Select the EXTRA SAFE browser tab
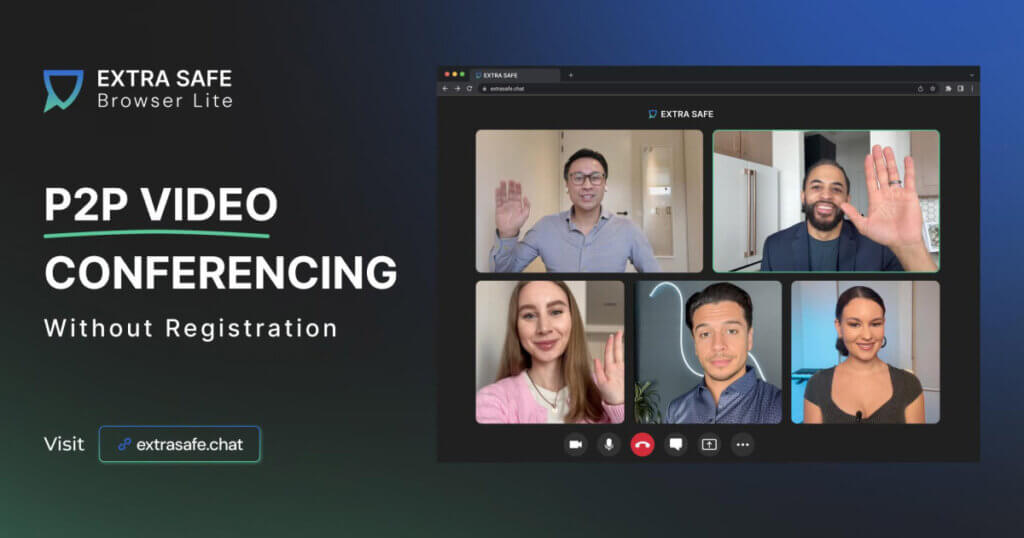1024x538 pixels. (515, 75)
